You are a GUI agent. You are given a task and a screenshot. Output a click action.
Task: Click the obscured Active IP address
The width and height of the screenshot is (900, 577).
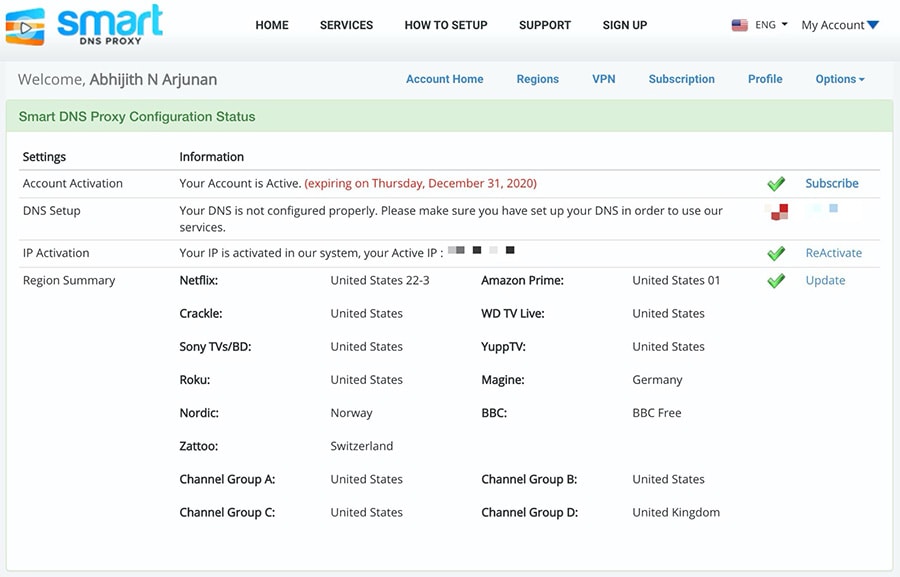(481, 250)
